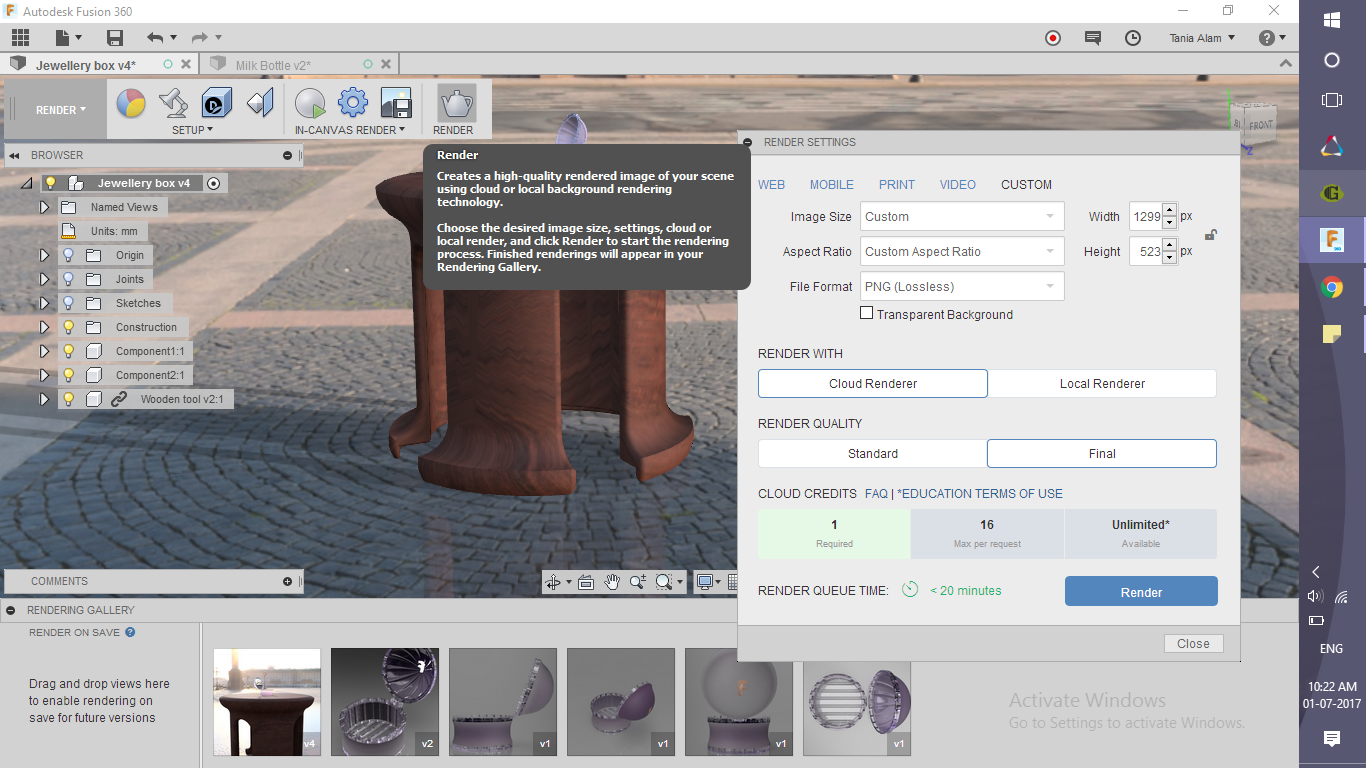Click the red record icon
Screen dimensions: 1366x768
pyautogui.click(x=1053, y=38)
